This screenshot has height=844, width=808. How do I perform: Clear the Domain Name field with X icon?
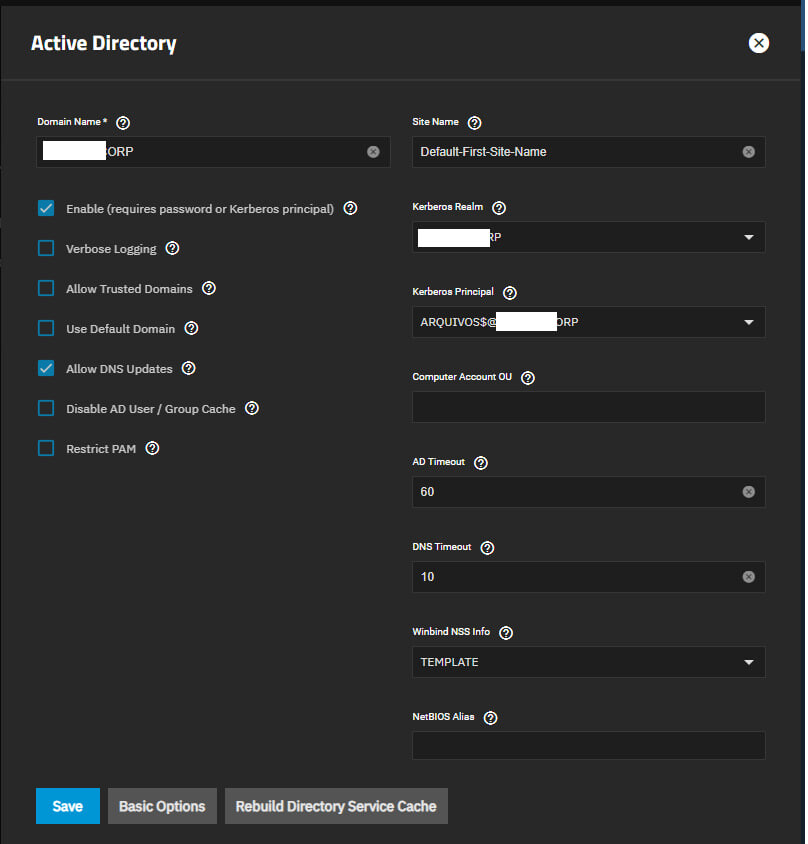coord(373,152)
